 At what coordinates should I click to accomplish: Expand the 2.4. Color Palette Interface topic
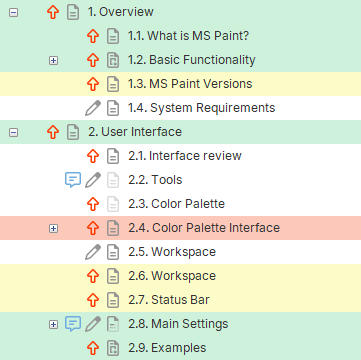click(53, 228)
